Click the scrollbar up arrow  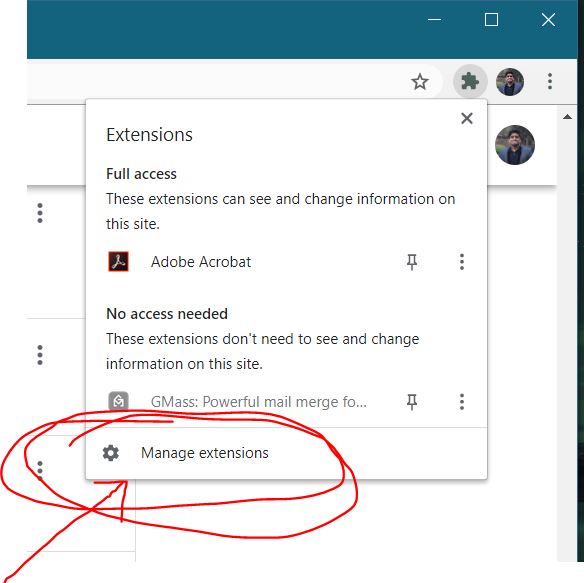pos(567,117)
